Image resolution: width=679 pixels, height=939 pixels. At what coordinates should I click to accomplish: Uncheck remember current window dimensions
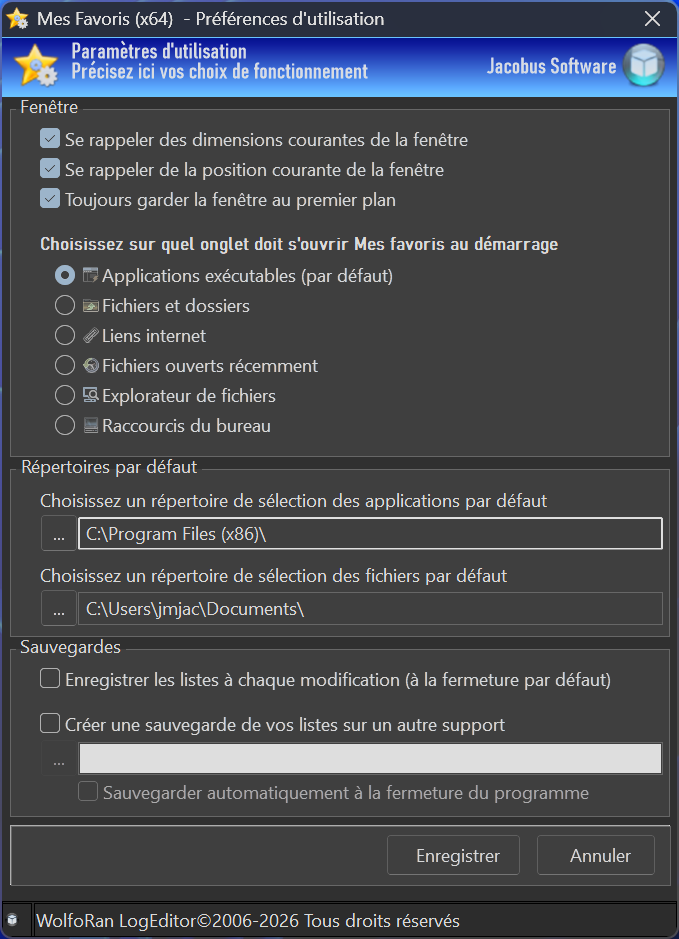(x=50, y=139)
